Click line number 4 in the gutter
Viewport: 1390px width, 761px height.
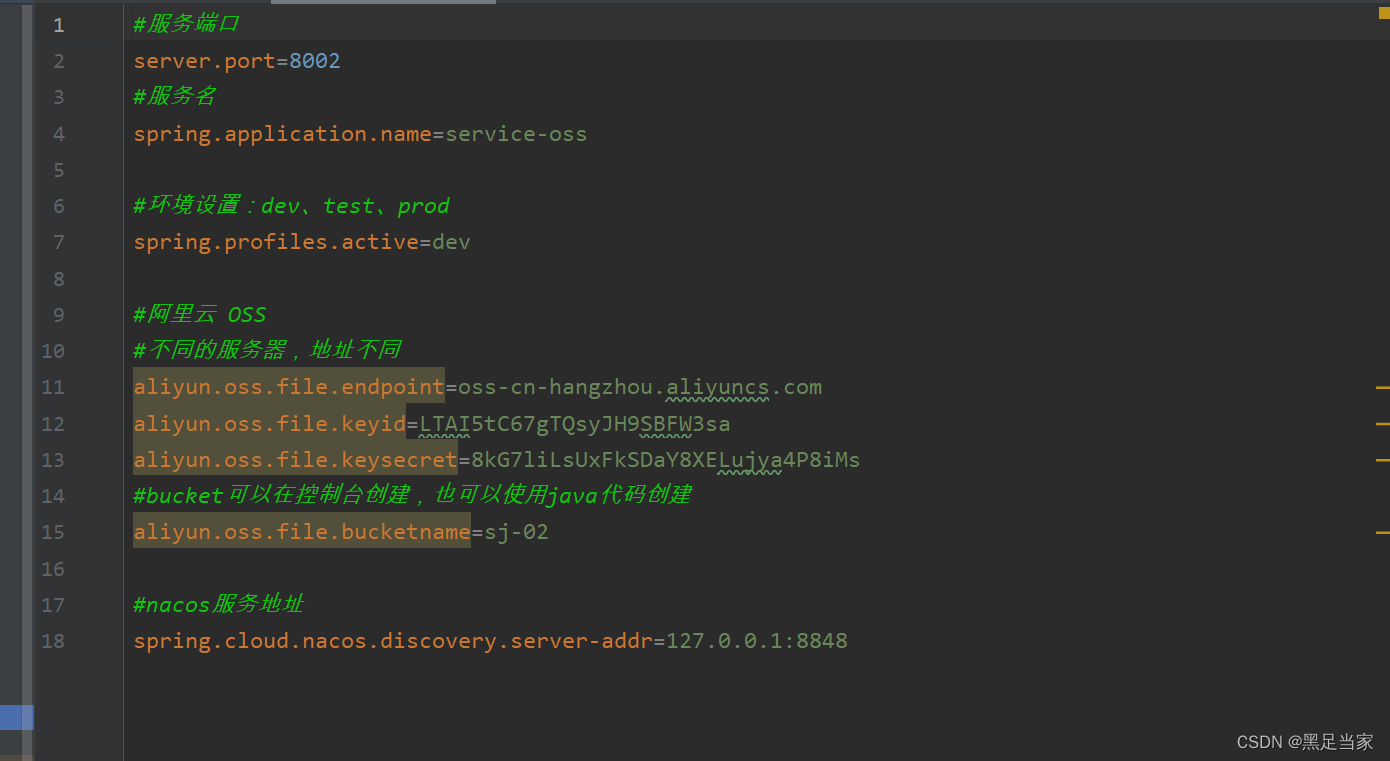[58, 134]
